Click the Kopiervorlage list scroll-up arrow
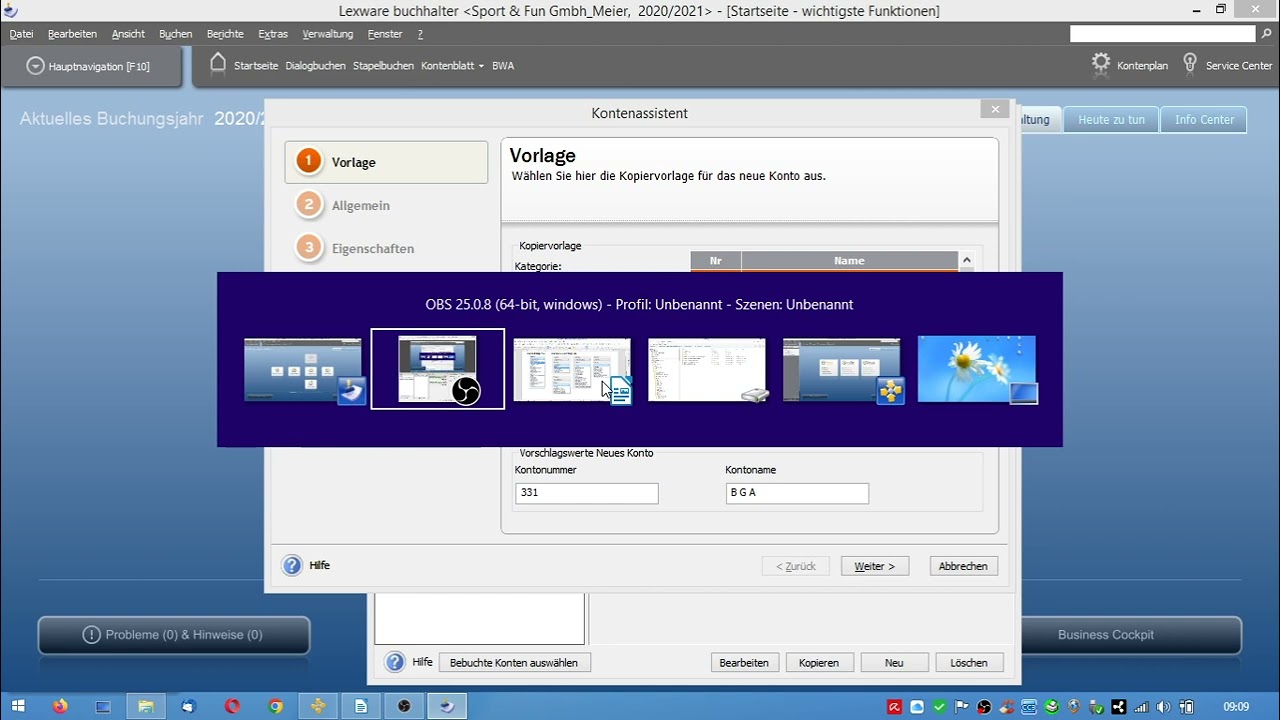 coord(966,261)
